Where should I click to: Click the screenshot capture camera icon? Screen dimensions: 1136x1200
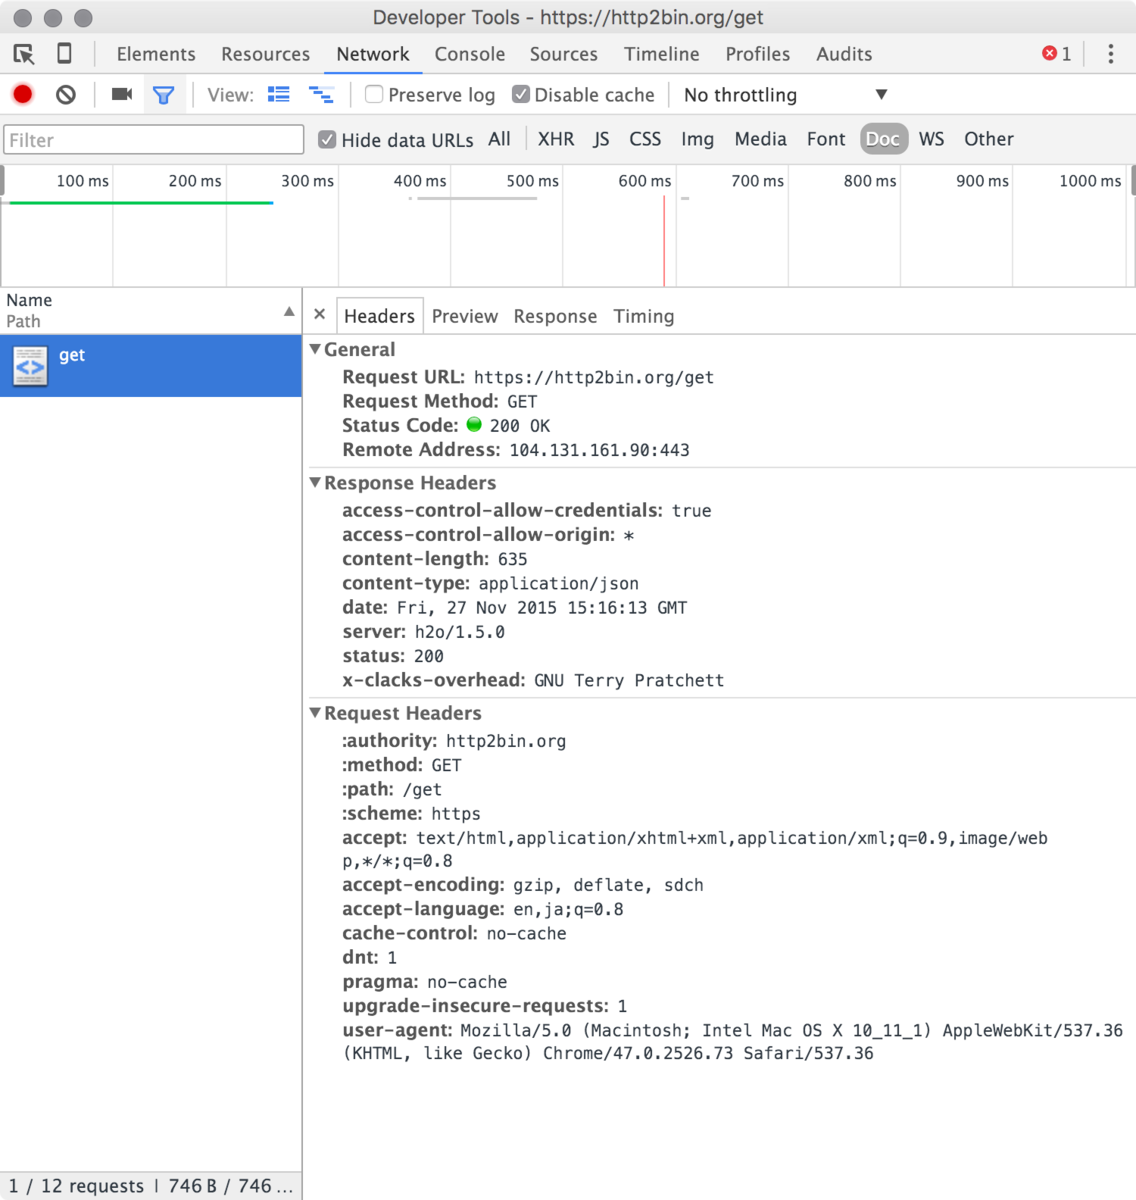[x=121, y=94]
